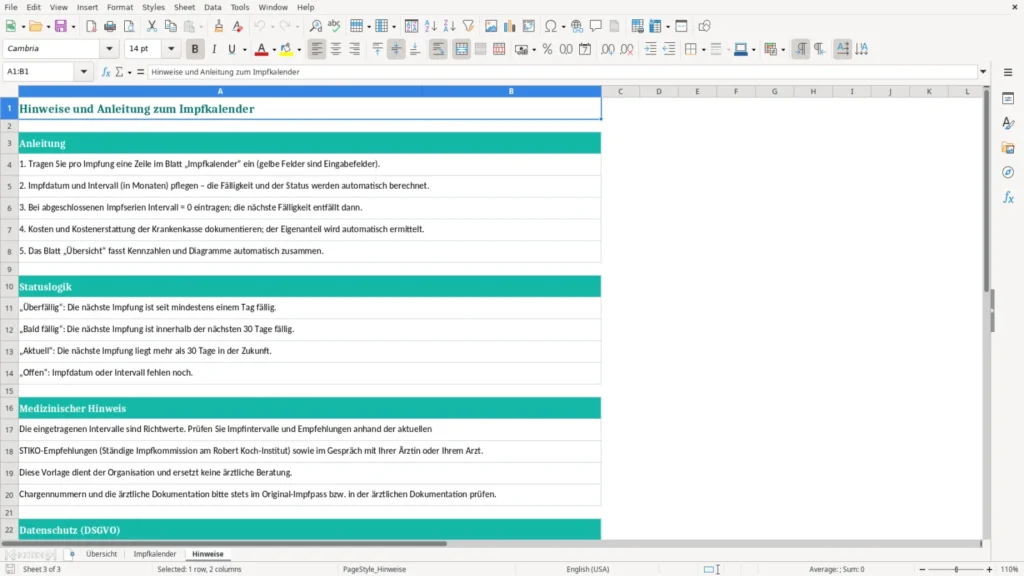The height and width of the screenshot is (576, 1024).
Task: Toggle Merge and Center Cells
Action: [x=462, y=49]
